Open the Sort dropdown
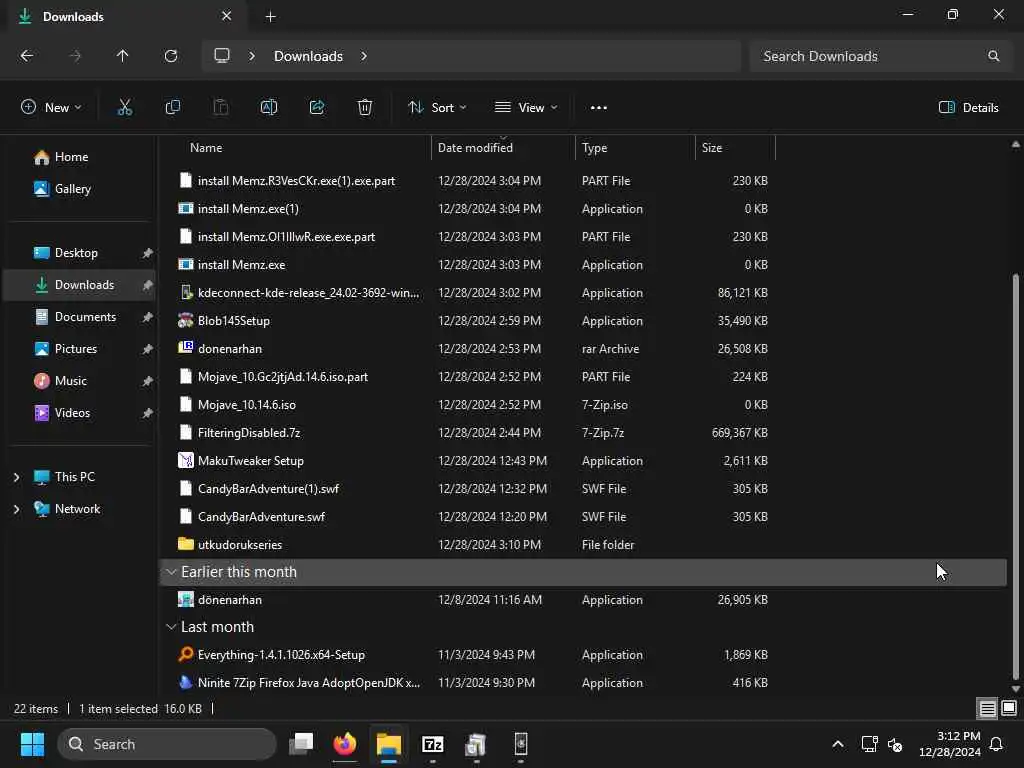Viewport: 1024px width, 768px height. 437,108
